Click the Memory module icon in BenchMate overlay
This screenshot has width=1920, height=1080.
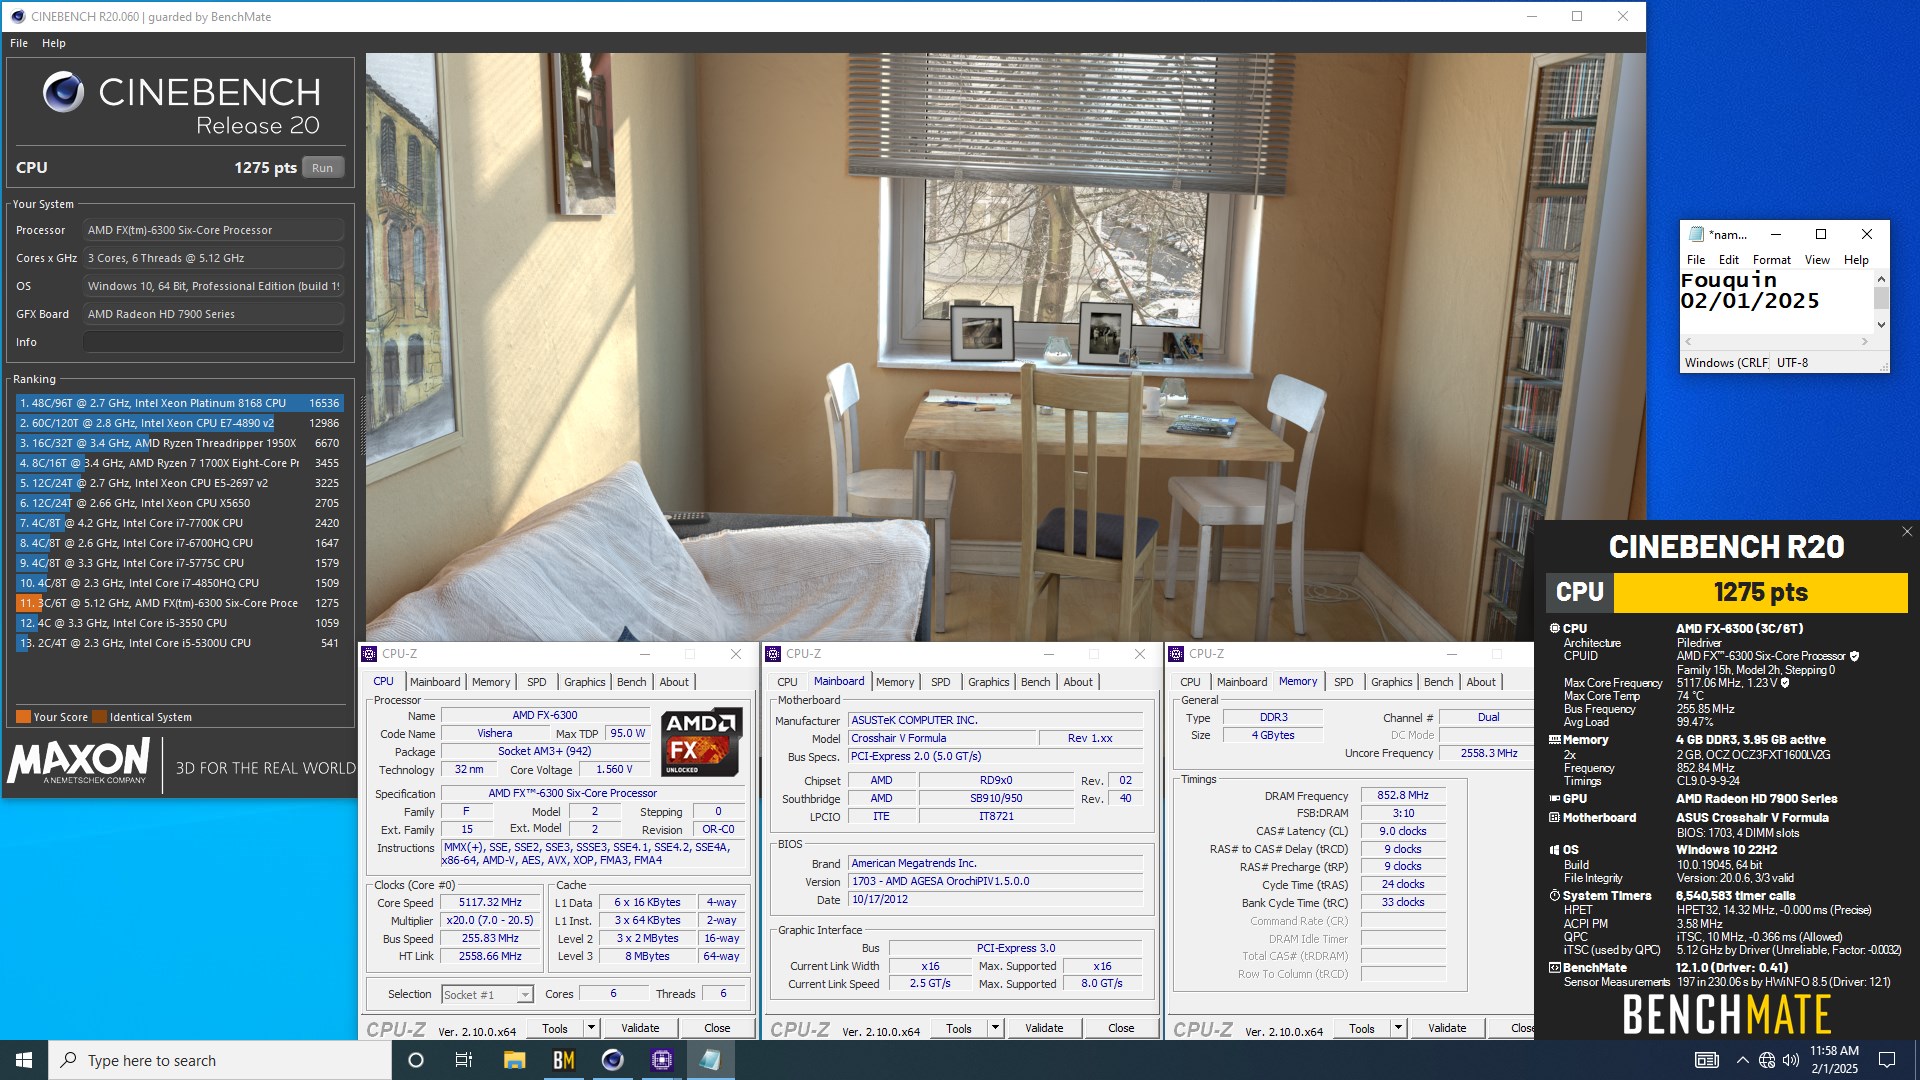pos(1555,740)
